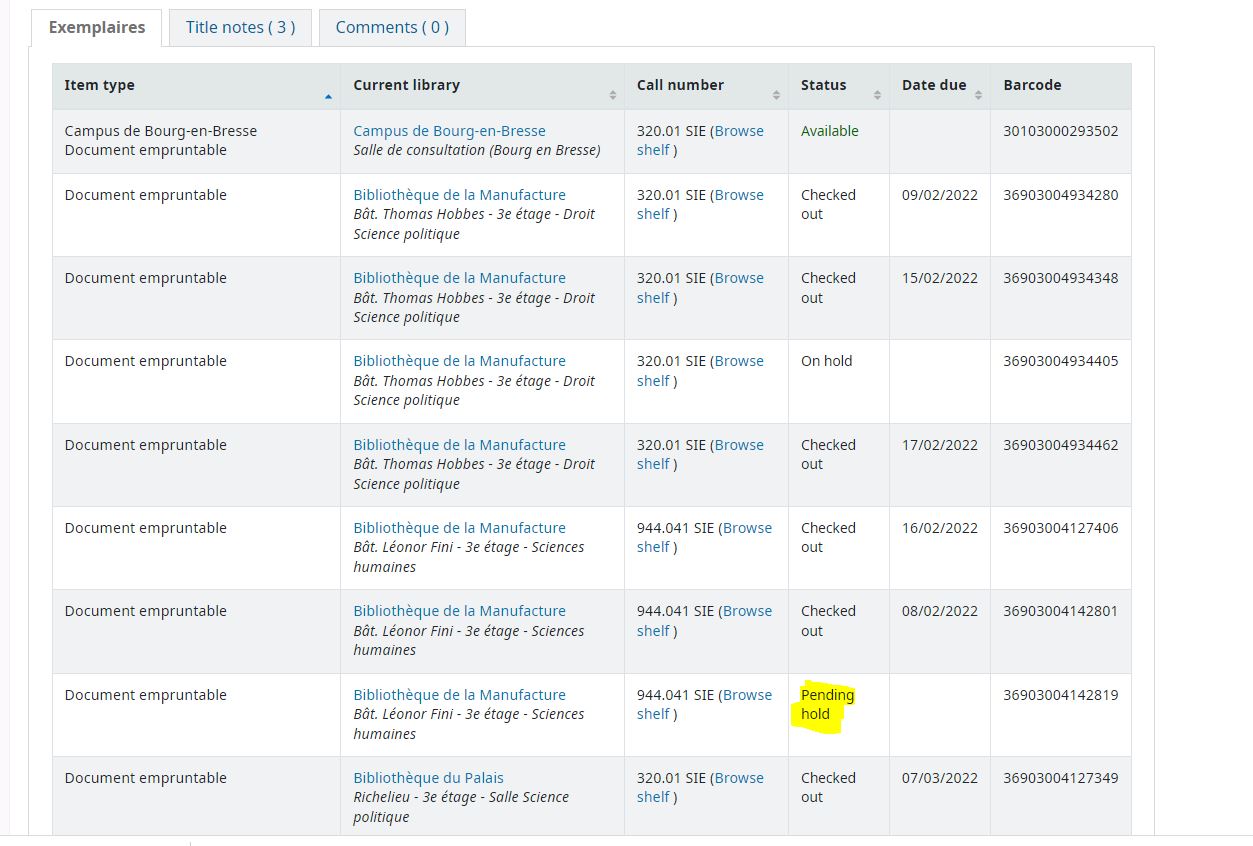1253x846 pixels.
Task: Browse shelf for the On hold item
Action: (738, 361)
